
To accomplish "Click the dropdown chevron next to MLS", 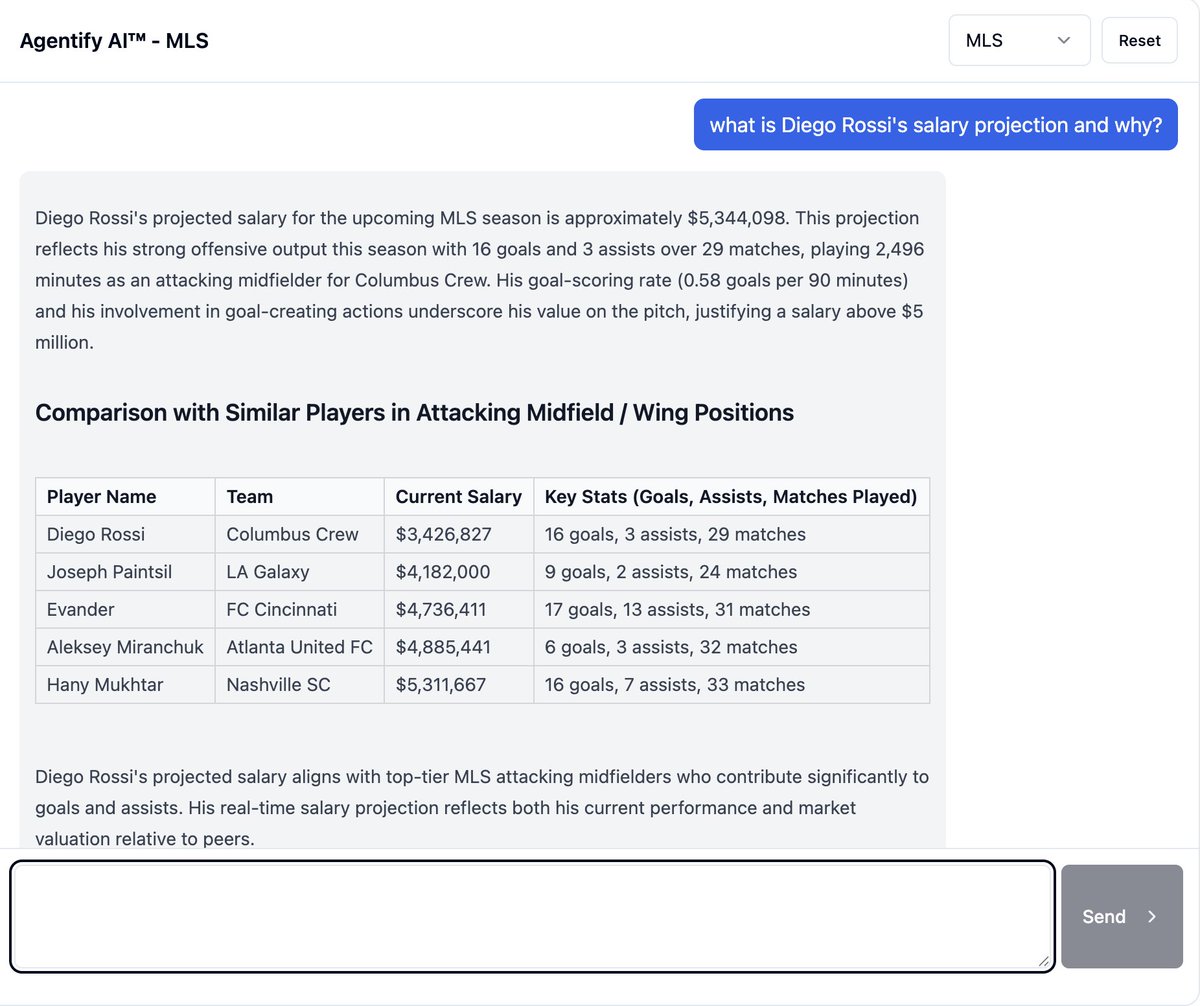I will [1063, 40].
